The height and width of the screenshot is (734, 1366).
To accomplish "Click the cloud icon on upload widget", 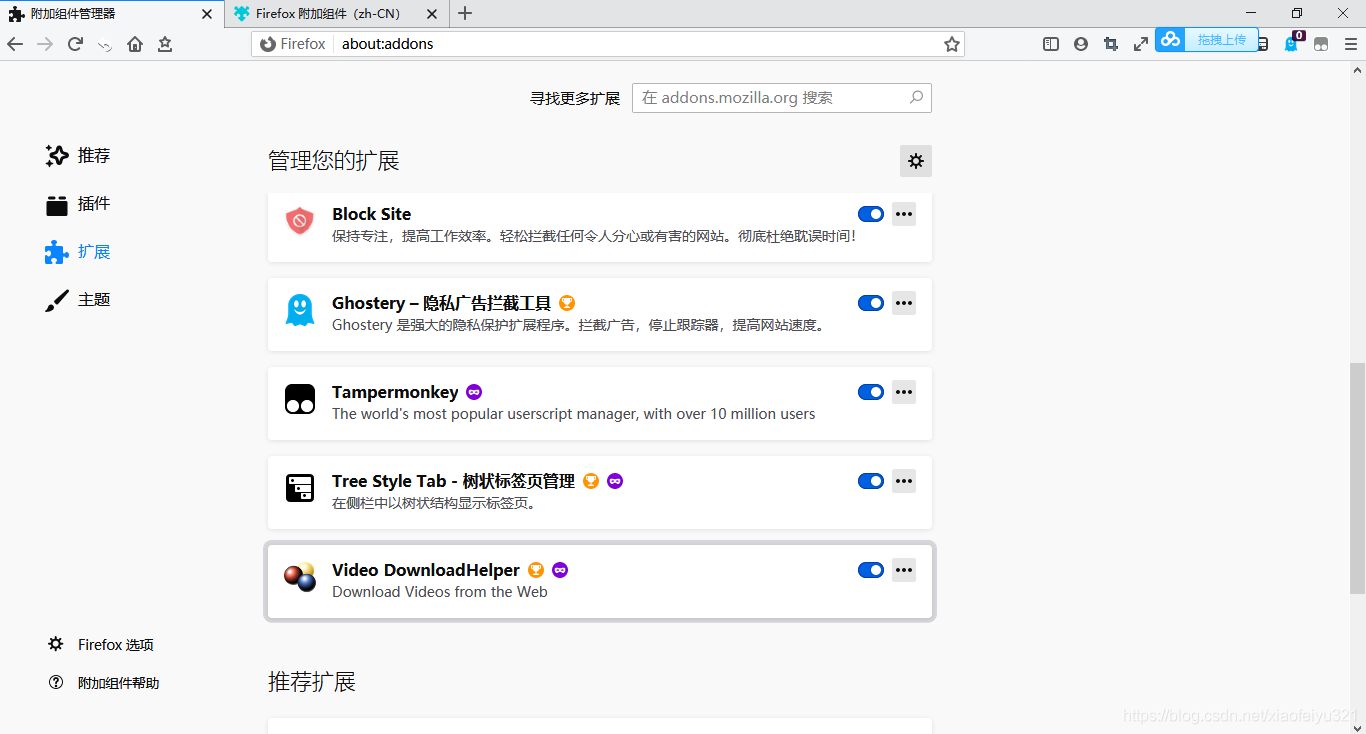I will 1170,39.
